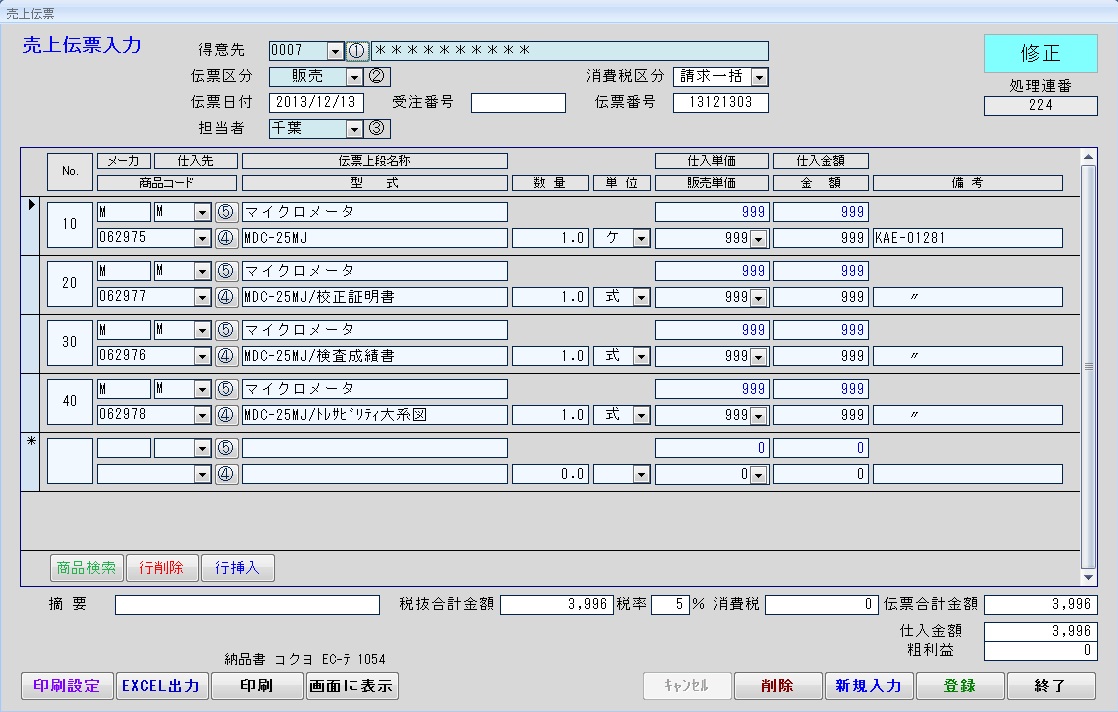Click the 摘要 text field

247,605
